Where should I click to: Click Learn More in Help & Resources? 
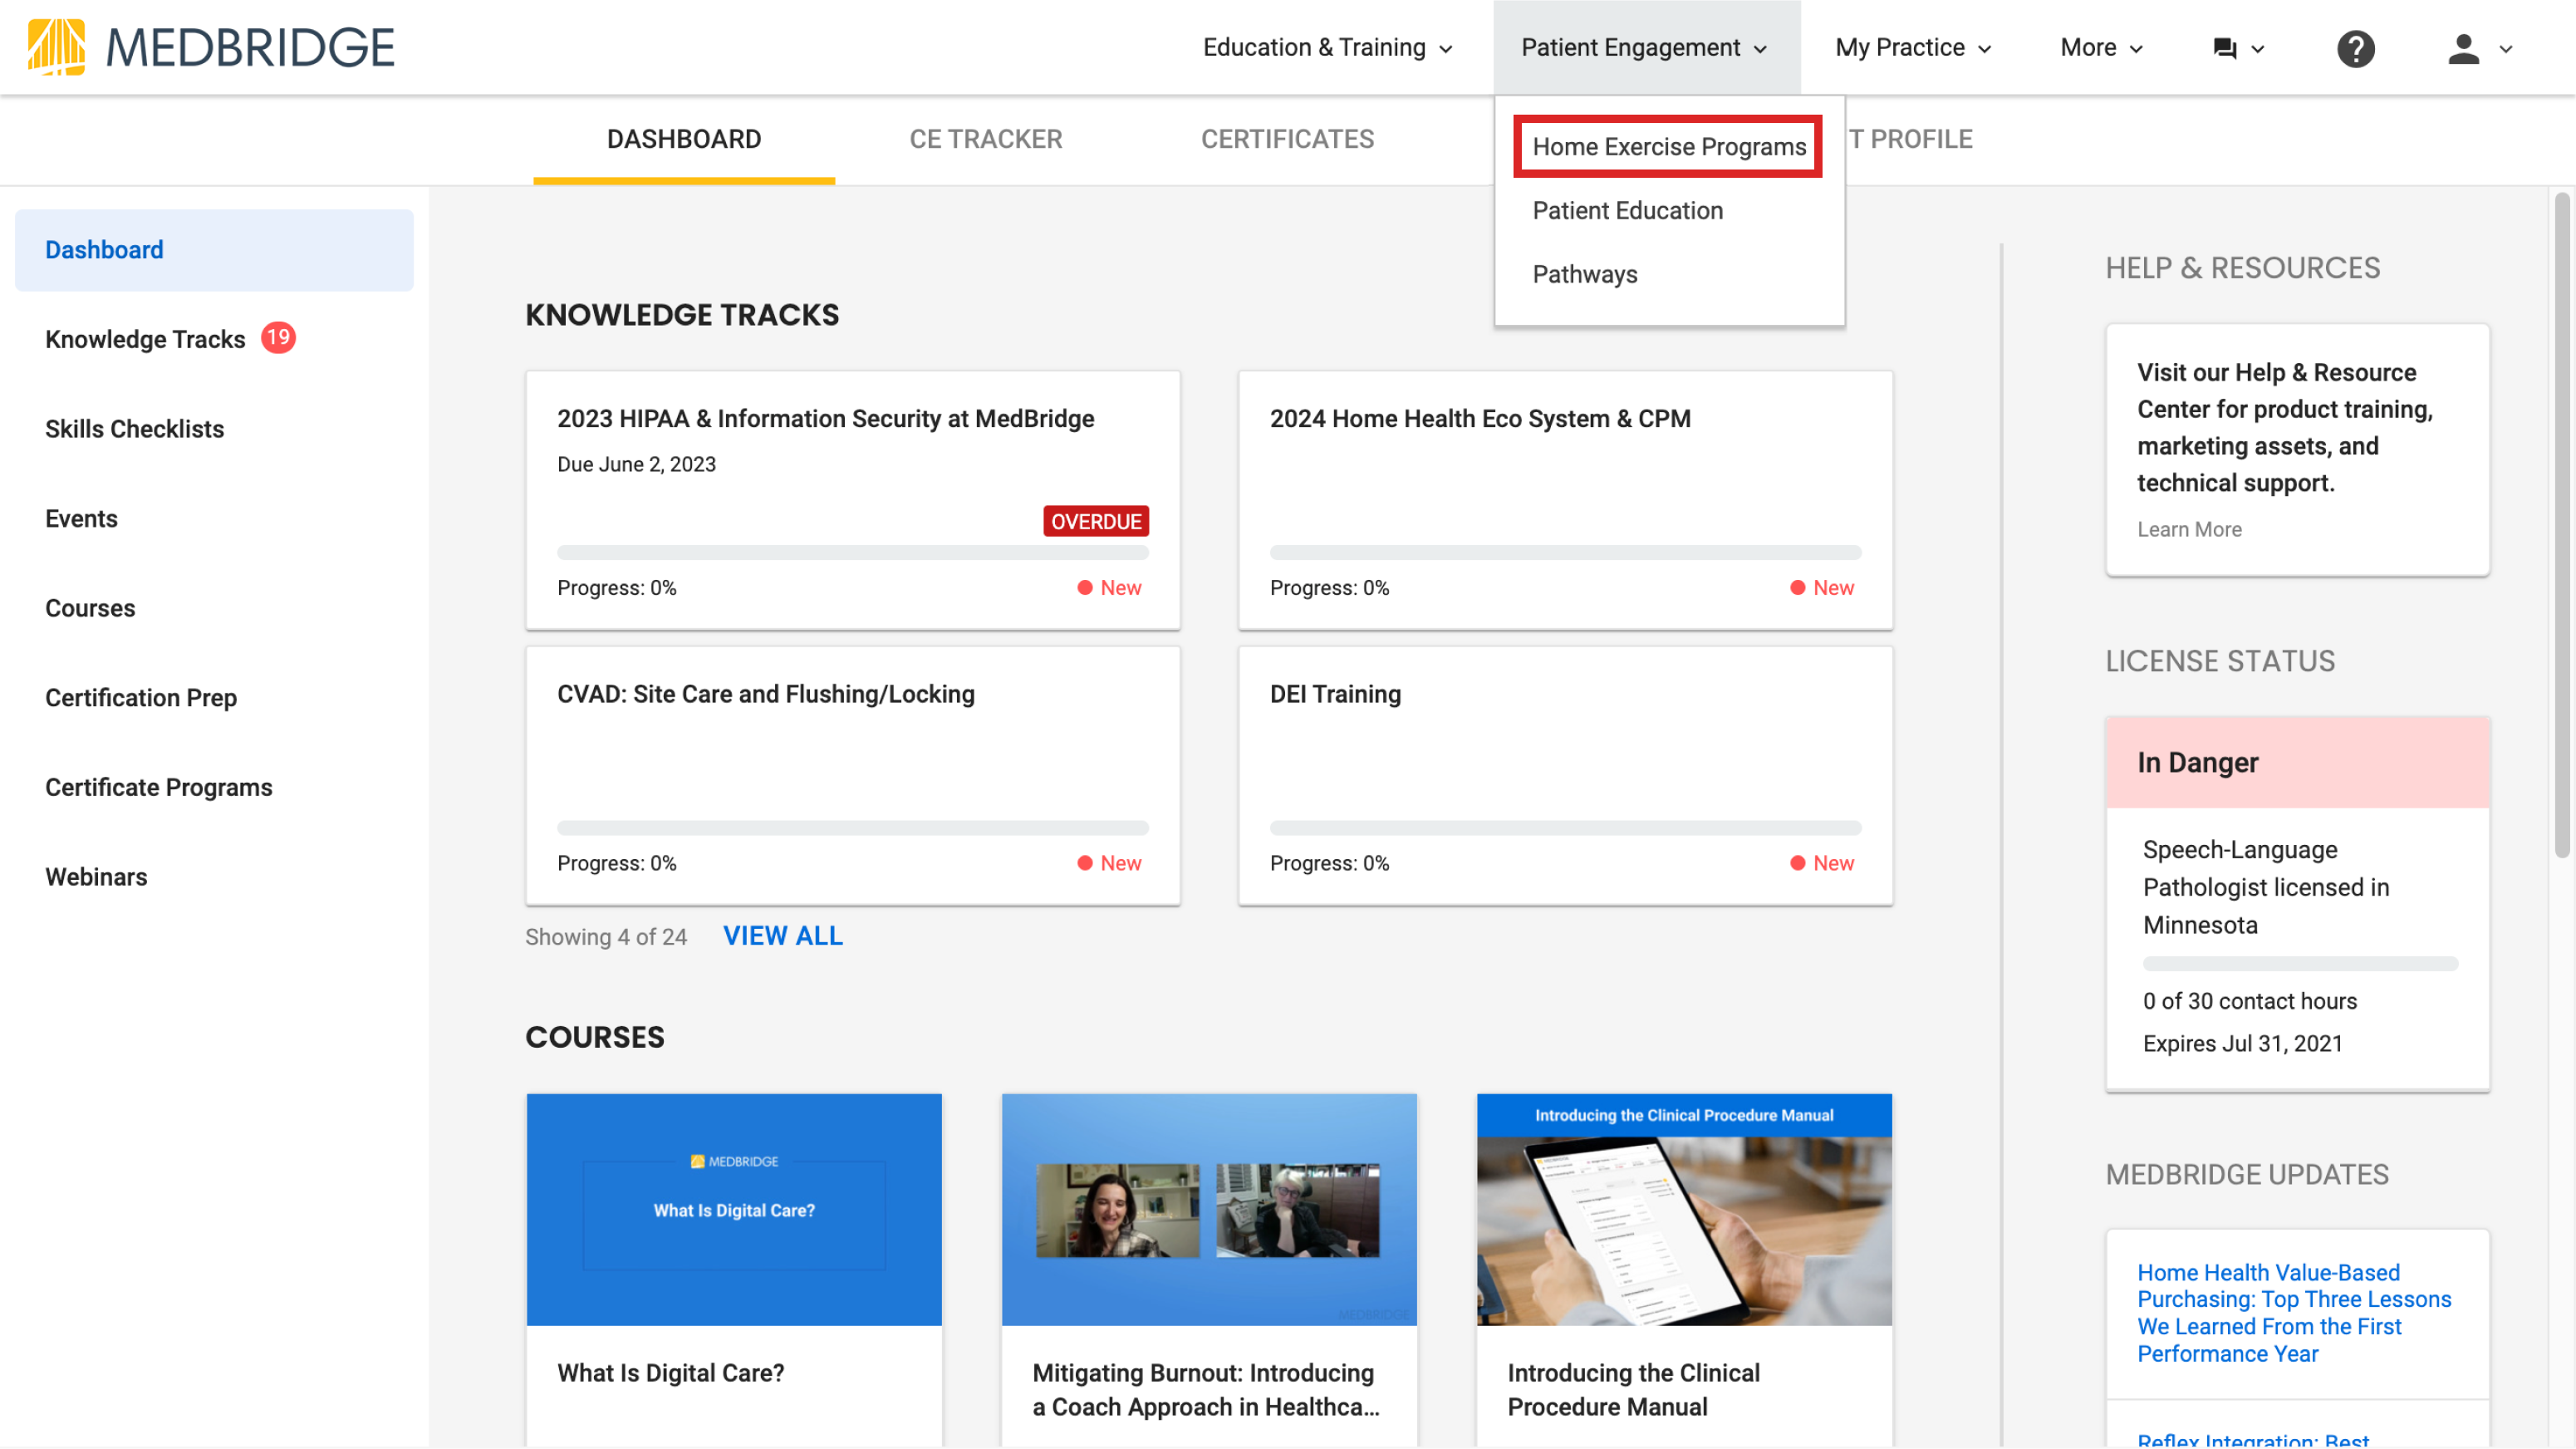(x=2189, y=529)
